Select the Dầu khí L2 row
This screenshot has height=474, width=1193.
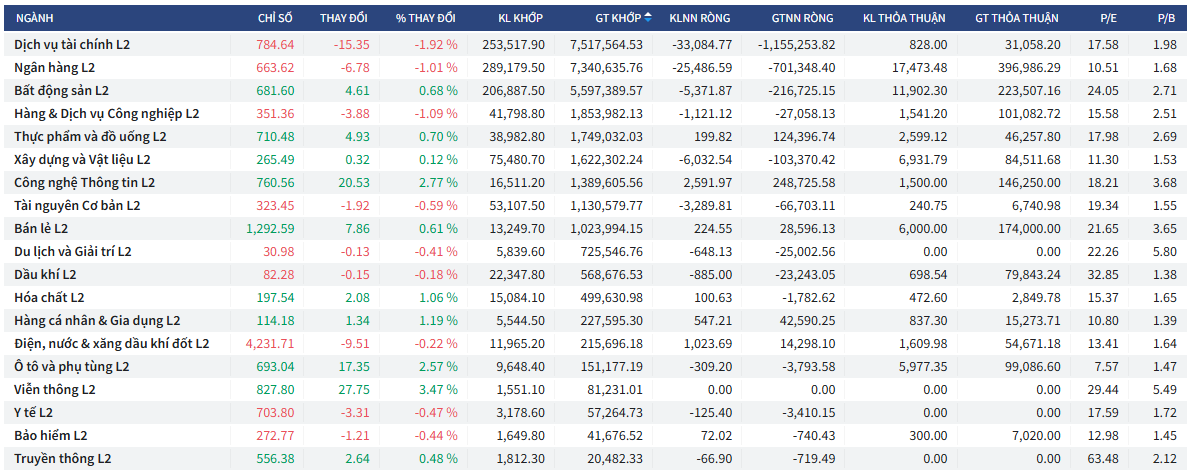[45, 274]
